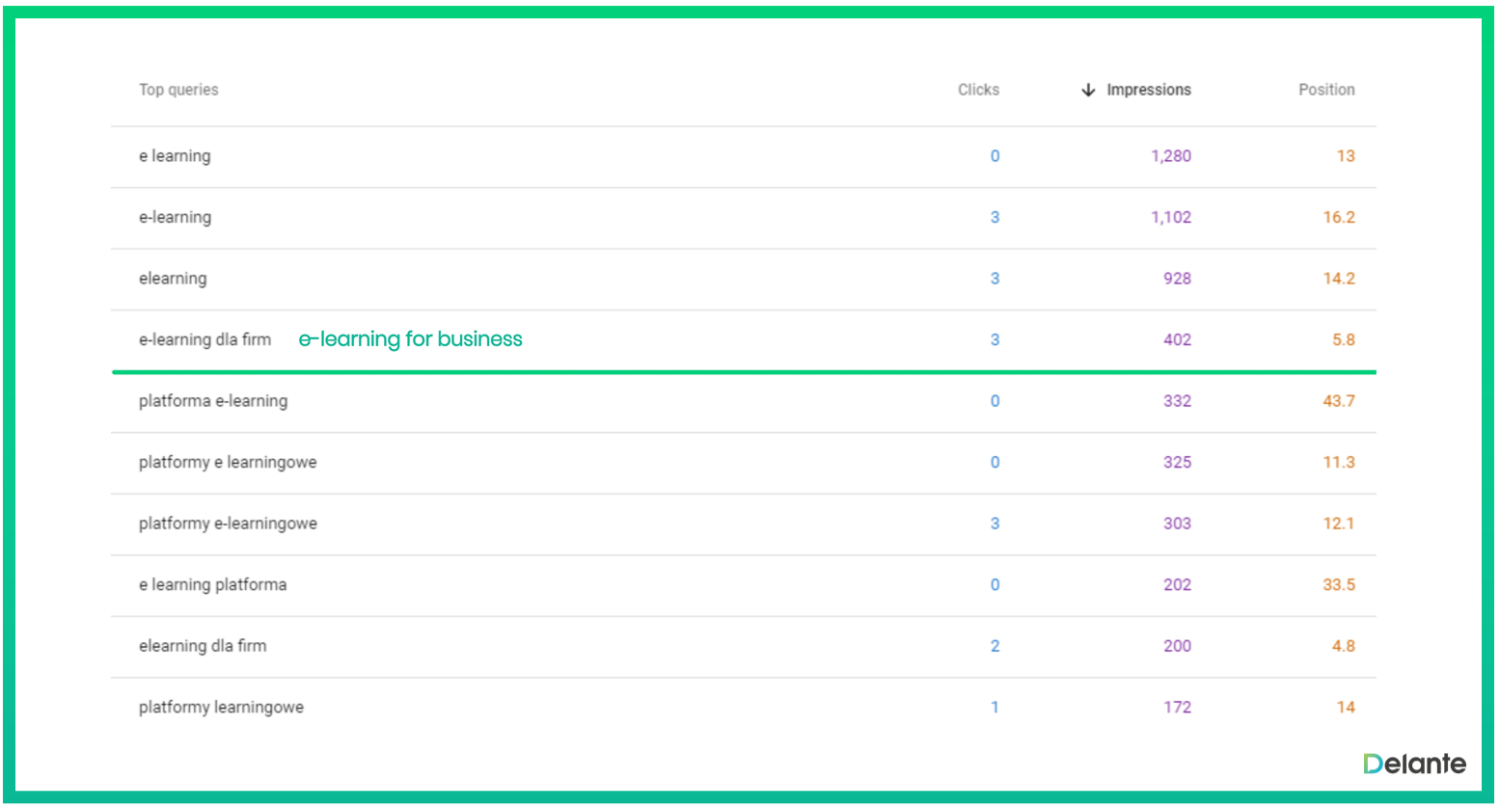Select the 'elearning dla firm' query row
This screenshot has height=807, width=1500.
203,646
